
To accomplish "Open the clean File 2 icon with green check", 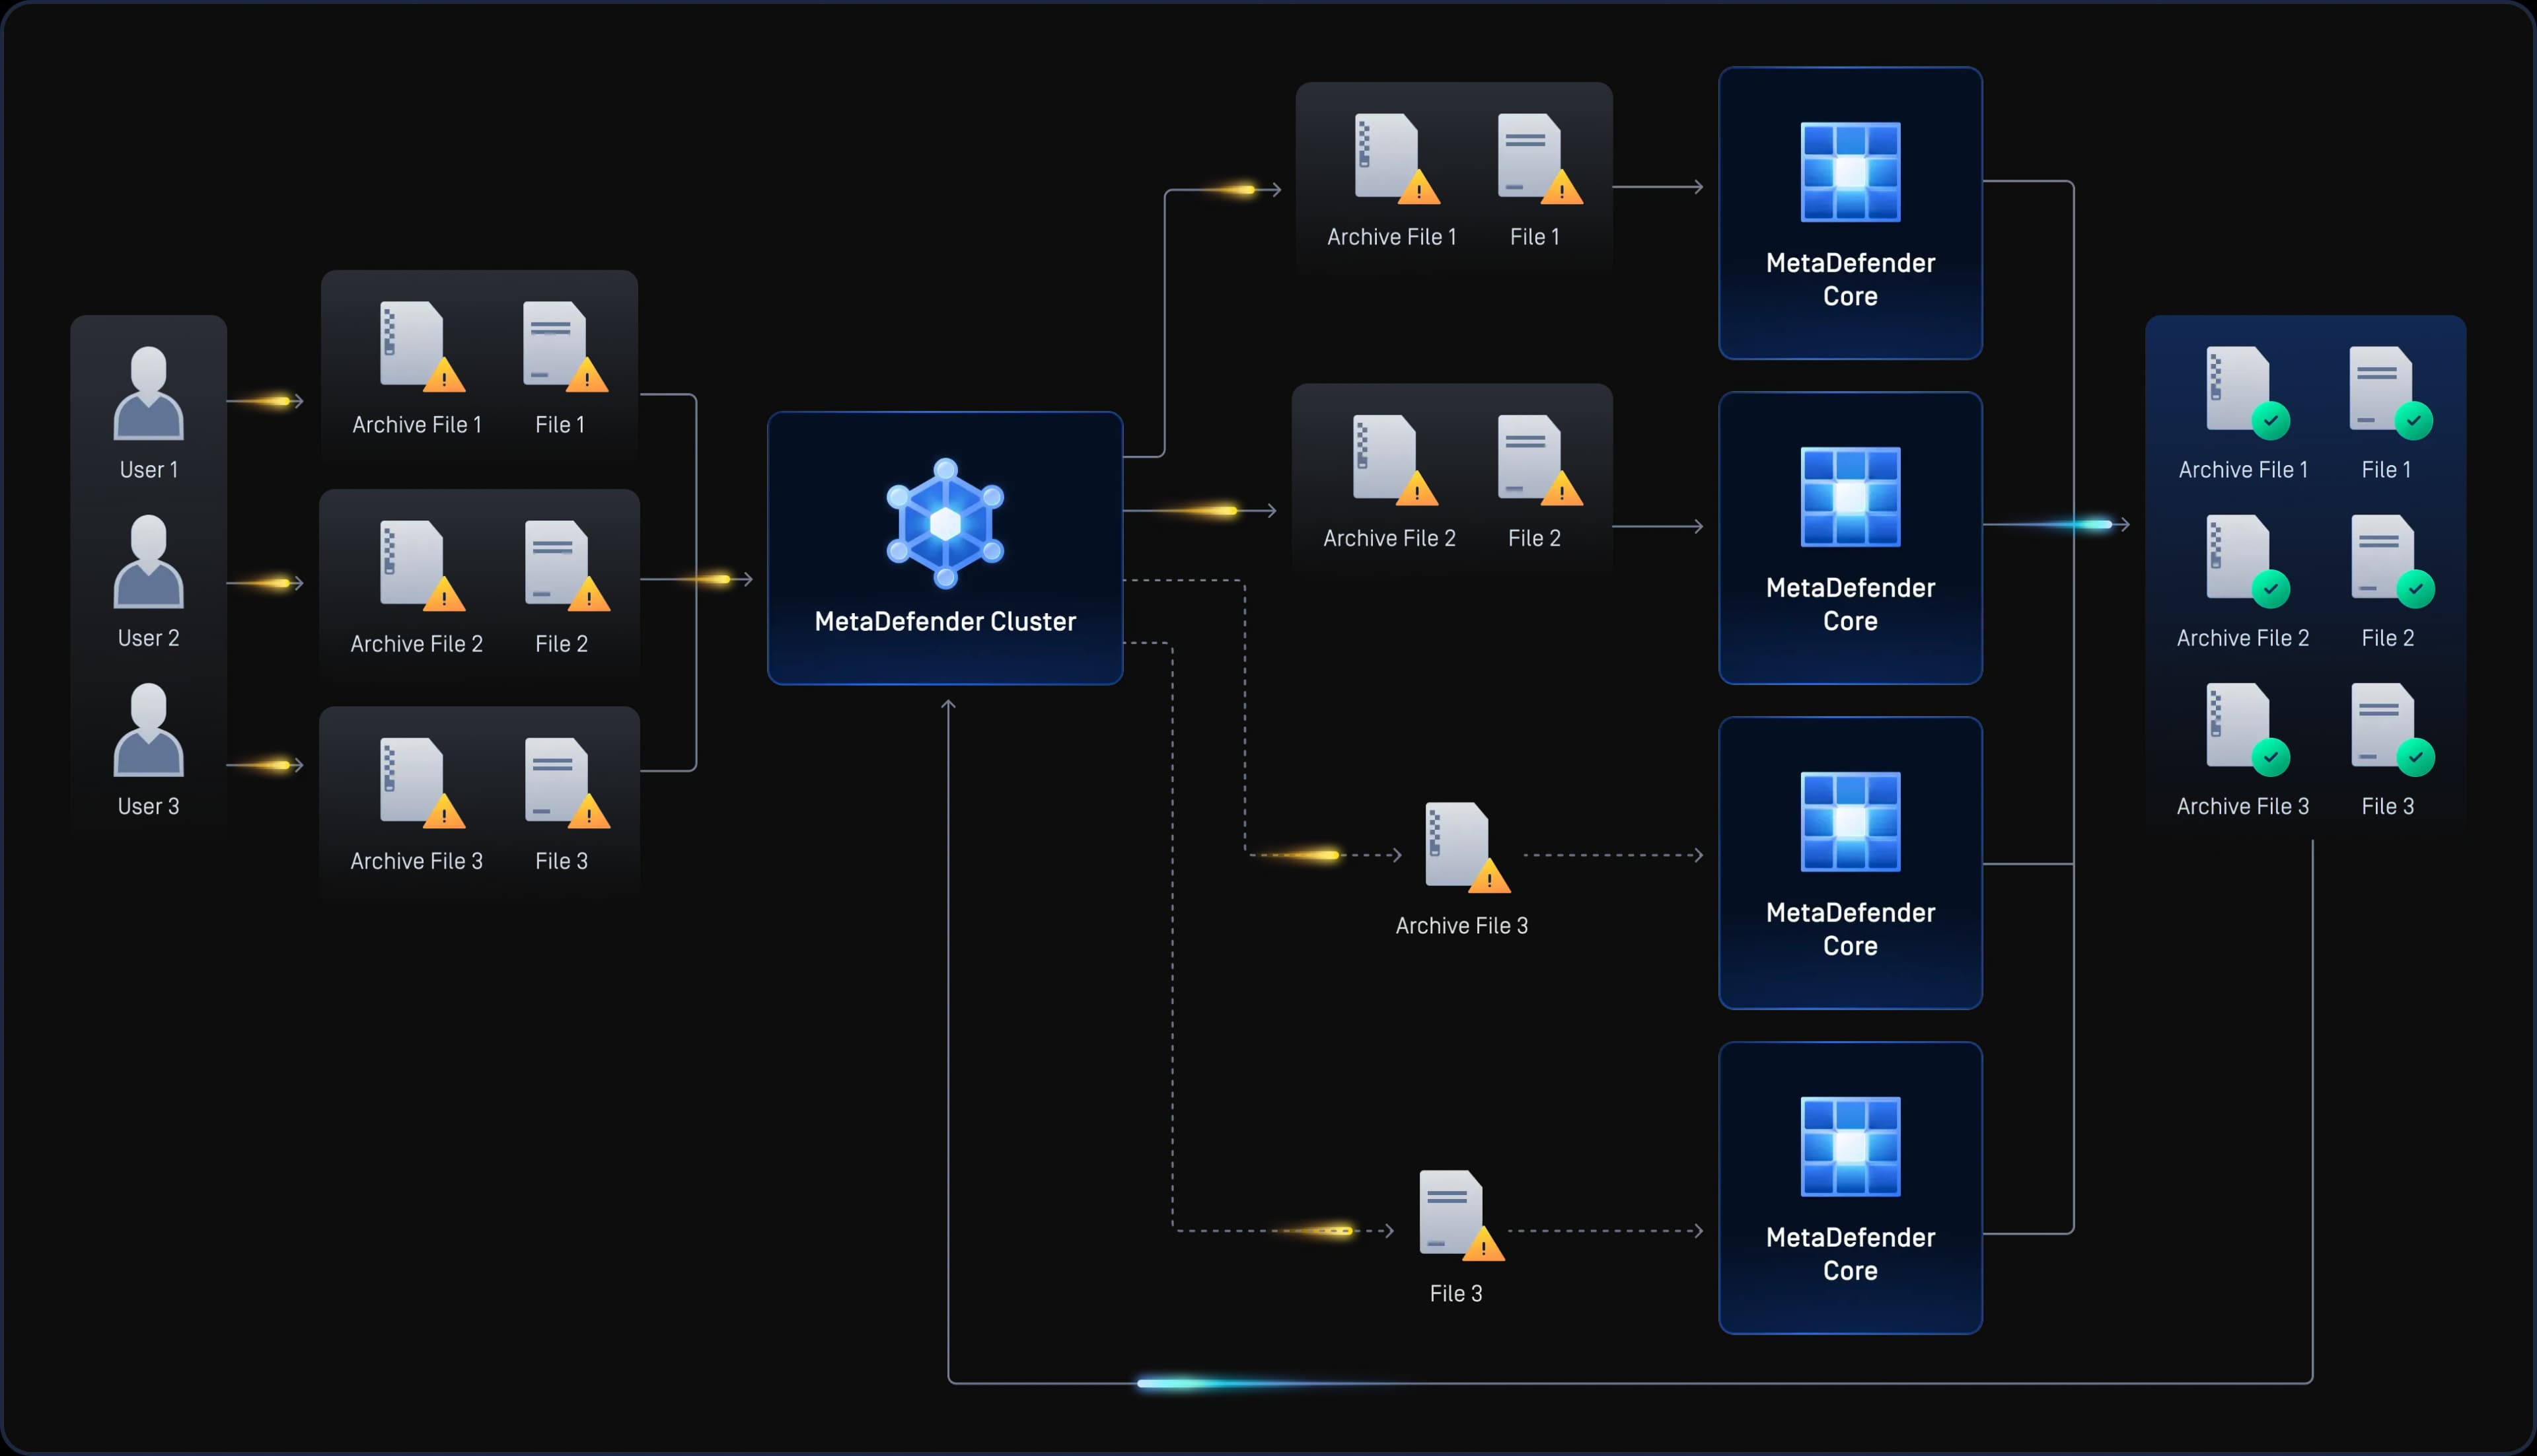I will [x=2392, y=561].
